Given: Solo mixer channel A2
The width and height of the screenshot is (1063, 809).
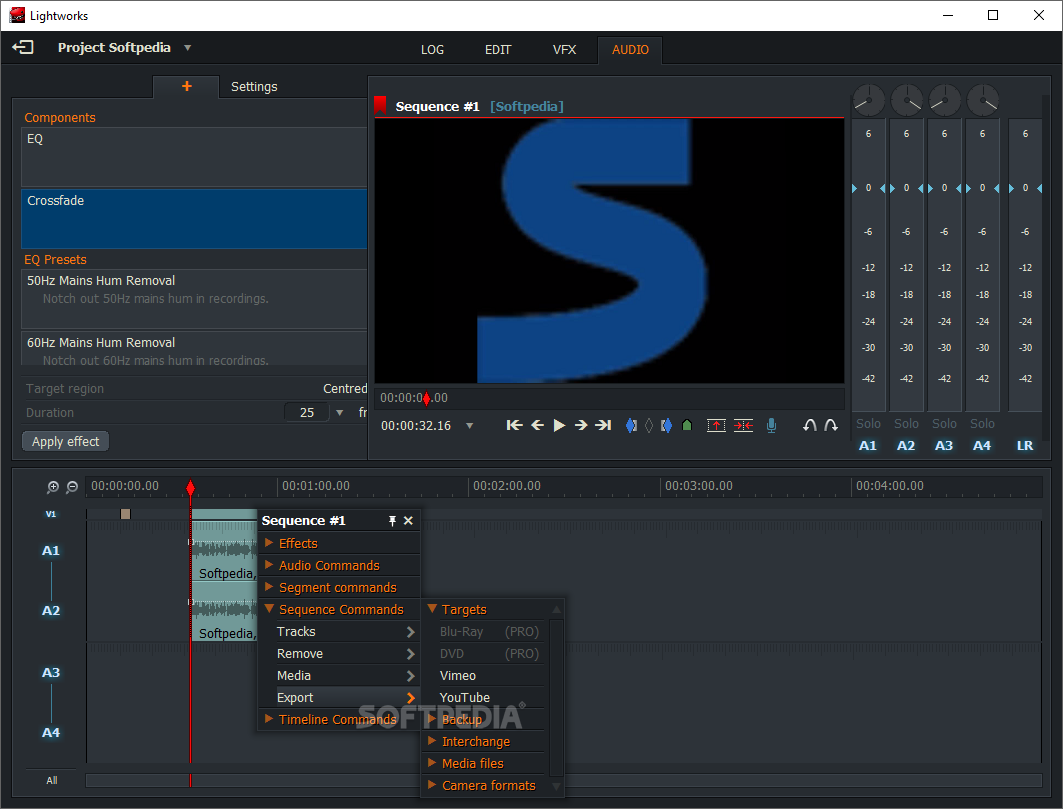Looking at the screenshot, I should 906,424.
